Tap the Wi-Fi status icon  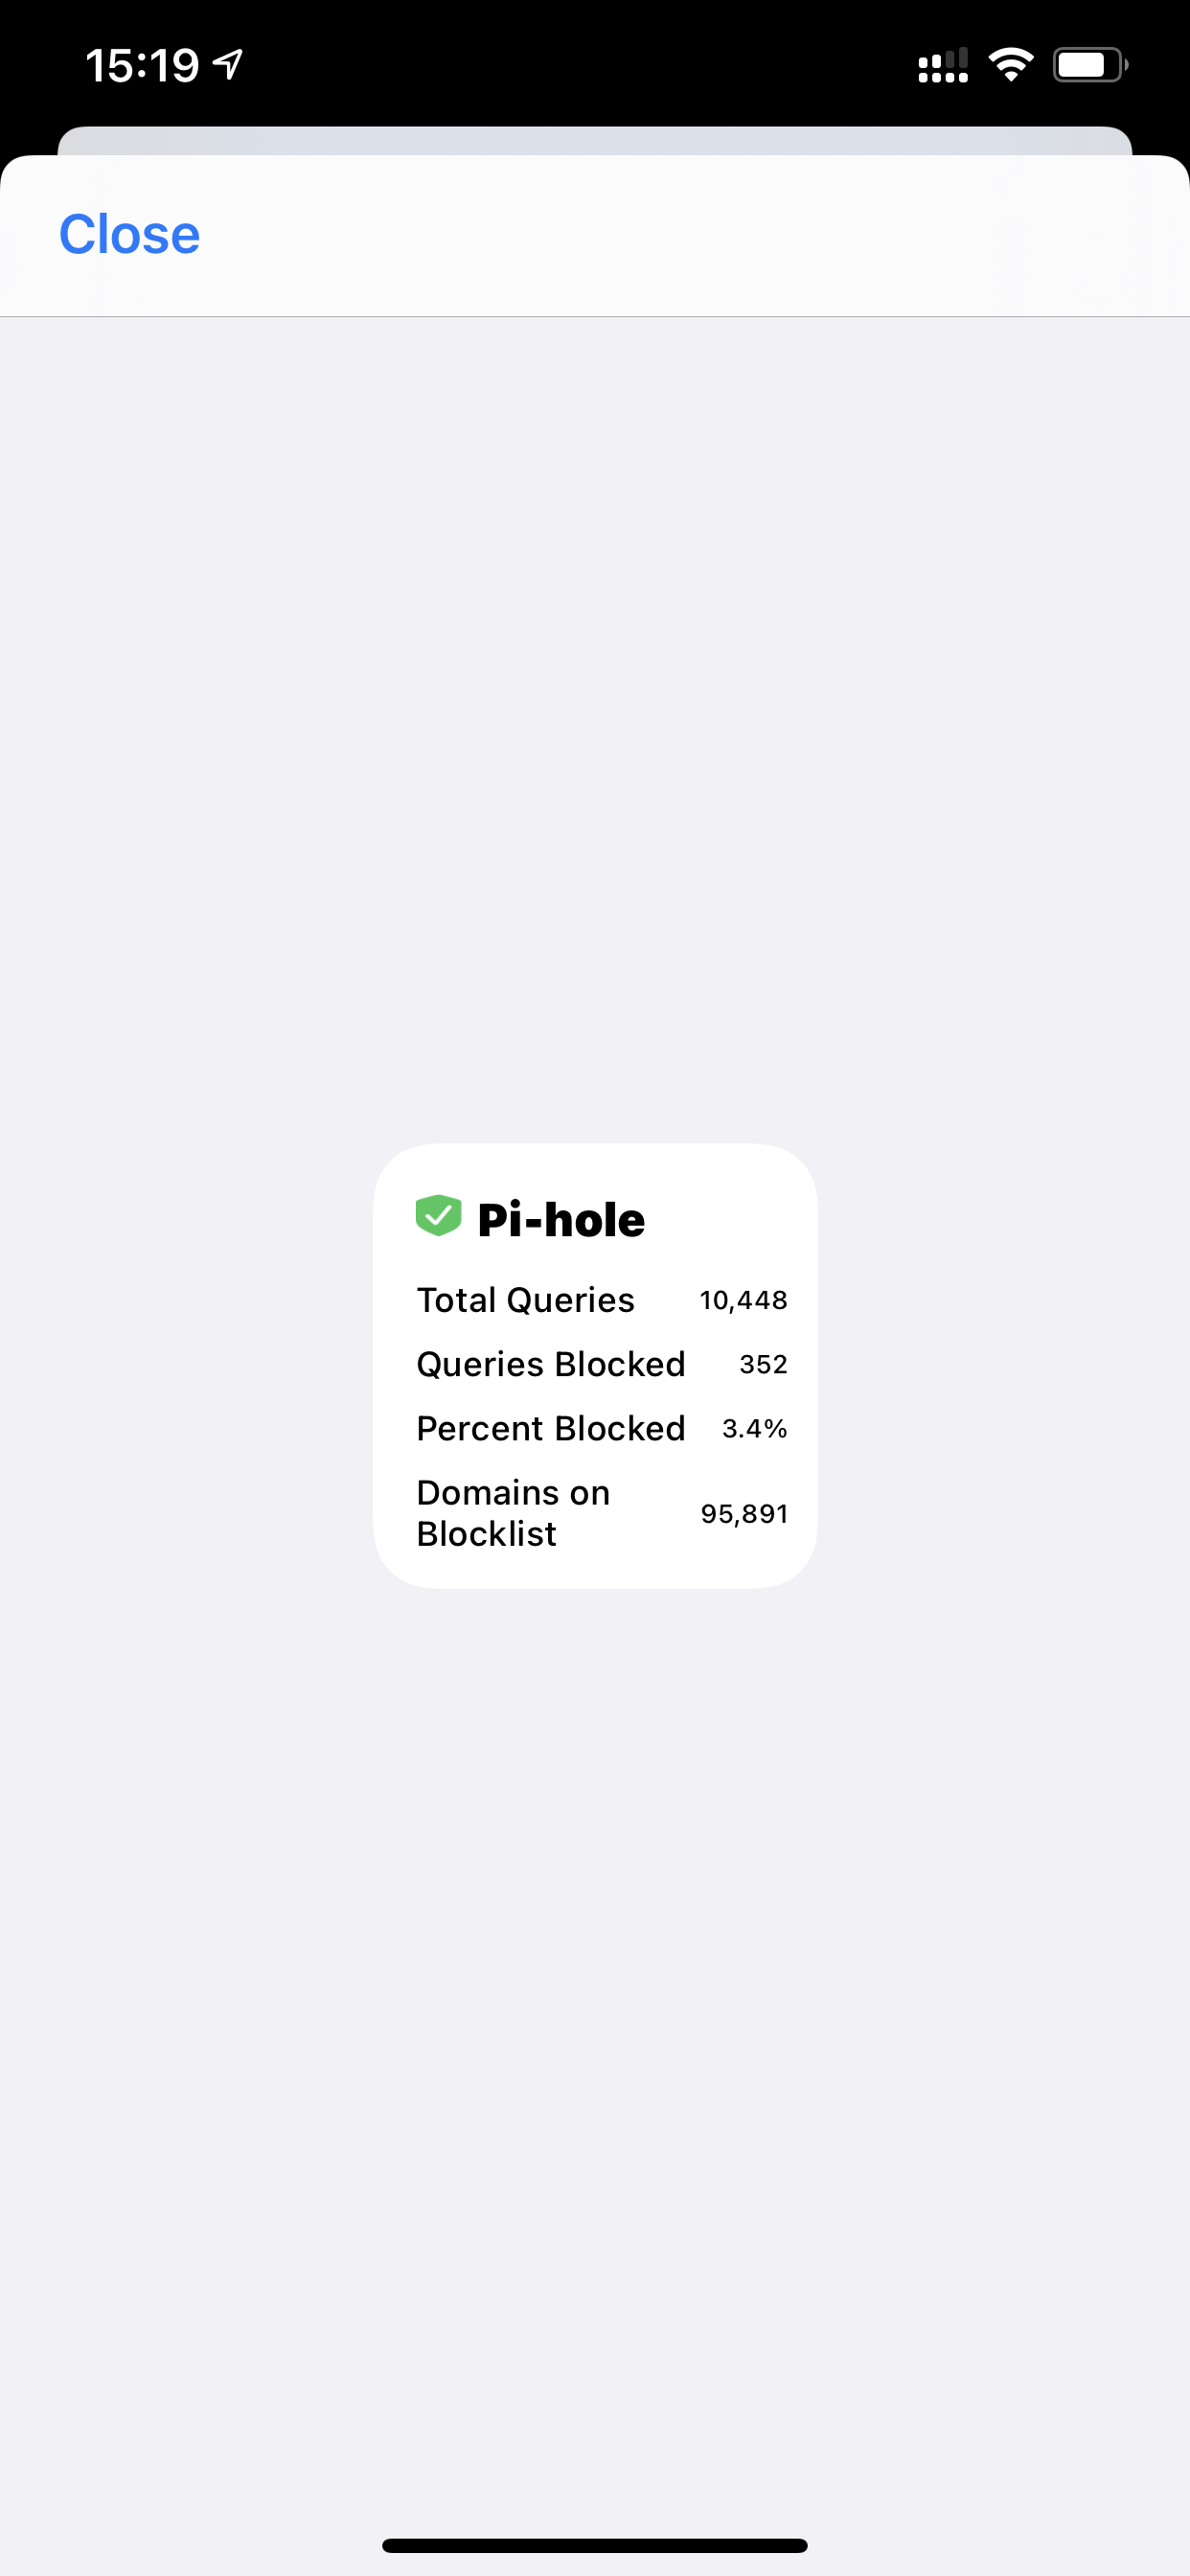click(1010, 65)
